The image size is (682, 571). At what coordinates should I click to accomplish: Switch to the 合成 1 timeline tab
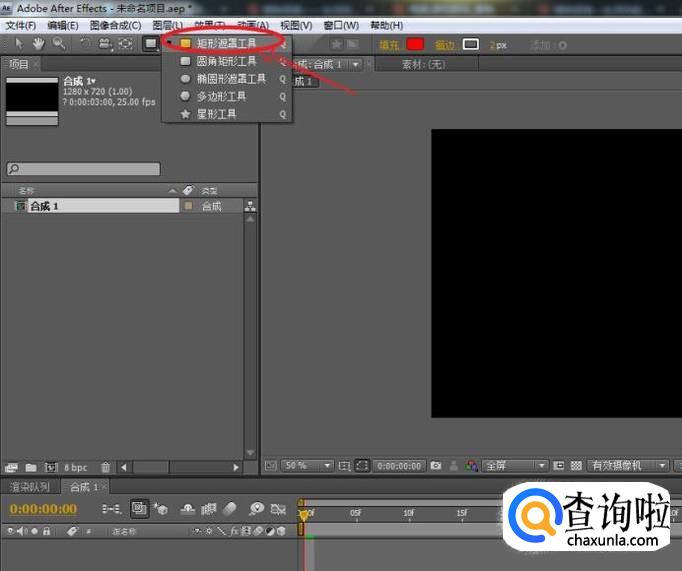84,487
